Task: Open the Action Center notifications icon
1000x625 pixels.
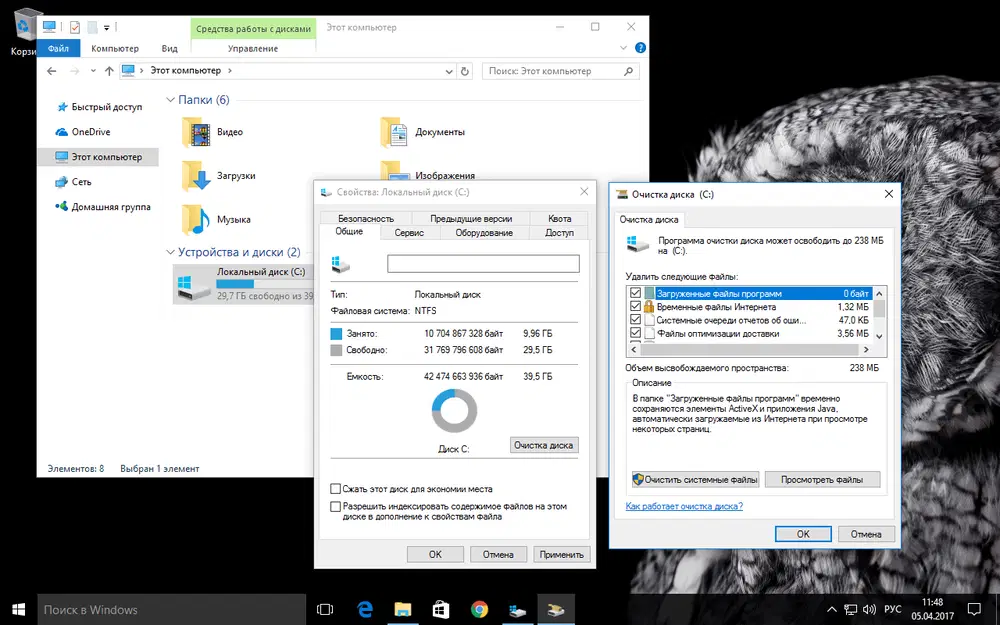Action: 974,609
